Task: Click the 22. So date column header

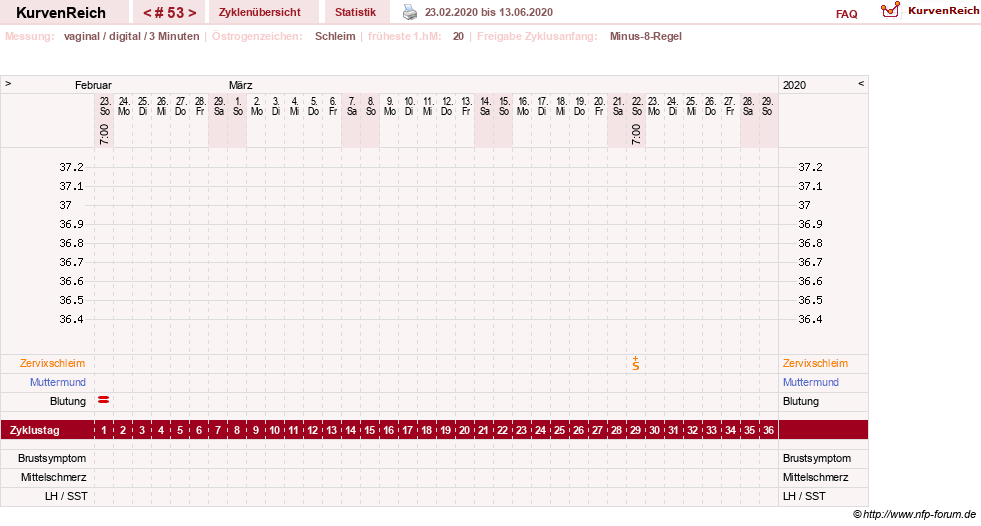Action: coord(637,106)
